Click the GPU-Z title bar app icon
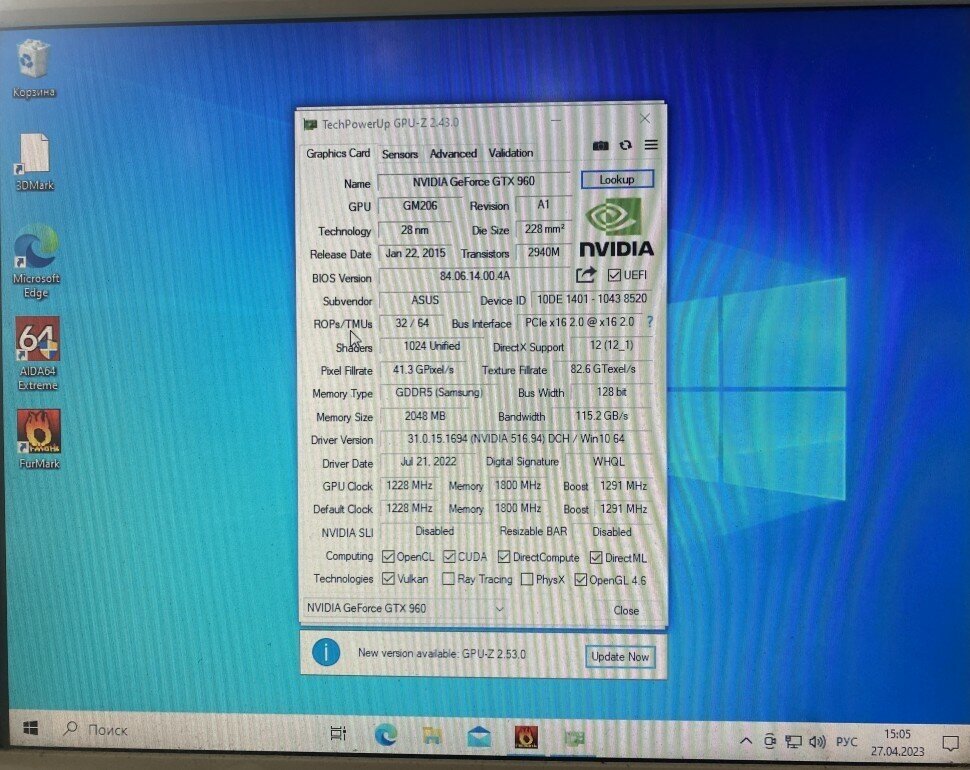The width and height of the screenshot is (970, 770). [310, 124]
